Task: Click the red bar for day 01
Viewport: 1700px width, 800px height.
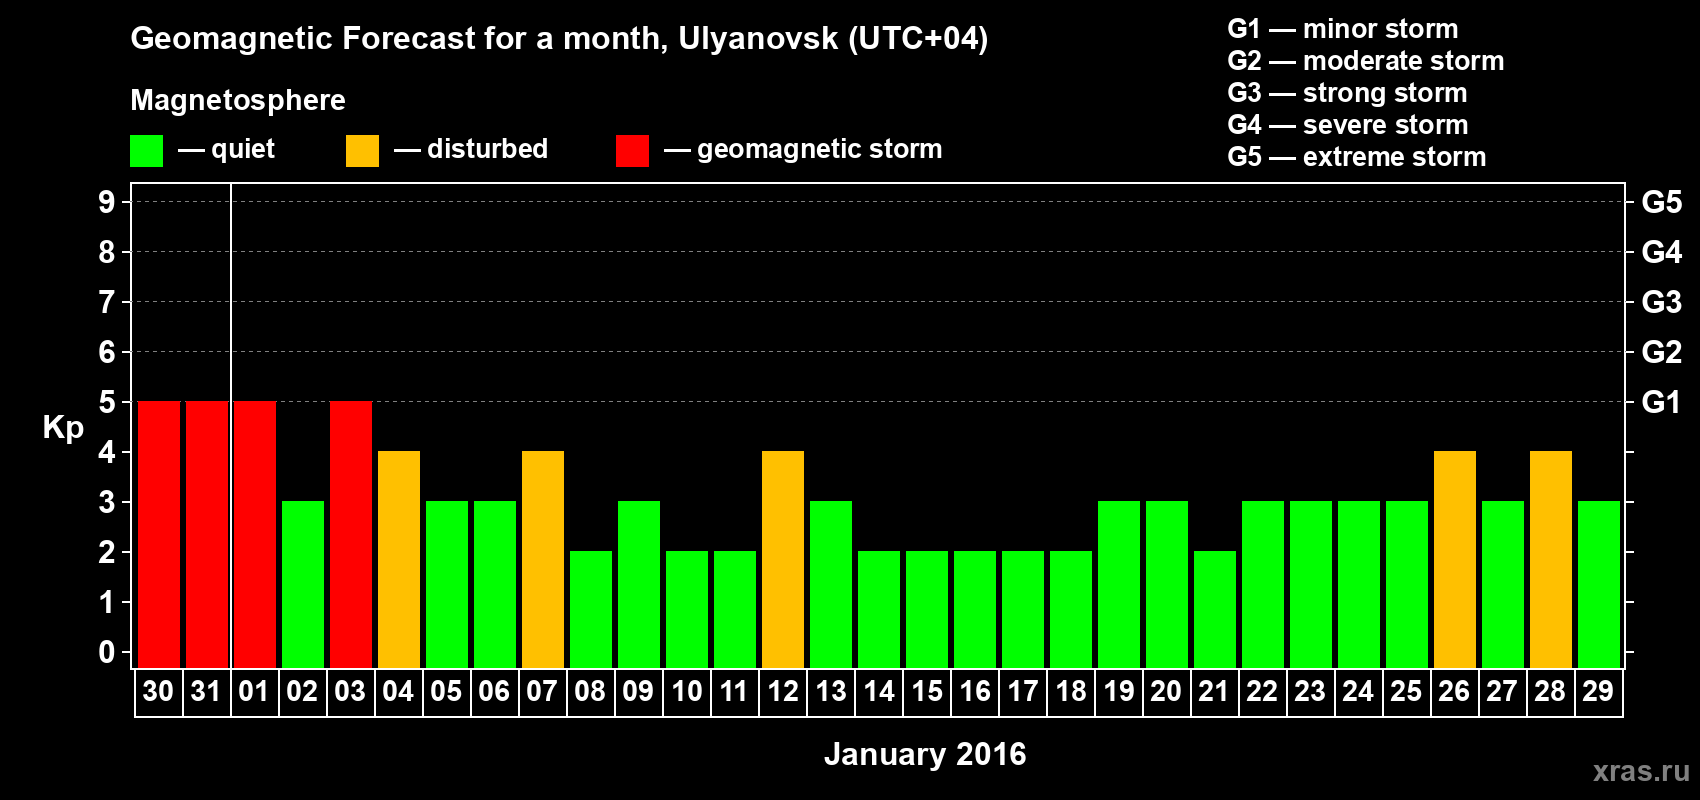Action: pyautogui.click(x=255, y=535)
